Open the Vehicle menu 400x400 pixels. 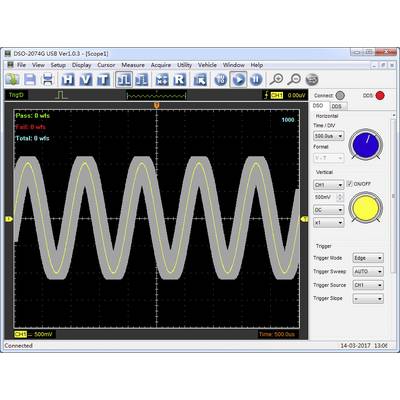207,65
